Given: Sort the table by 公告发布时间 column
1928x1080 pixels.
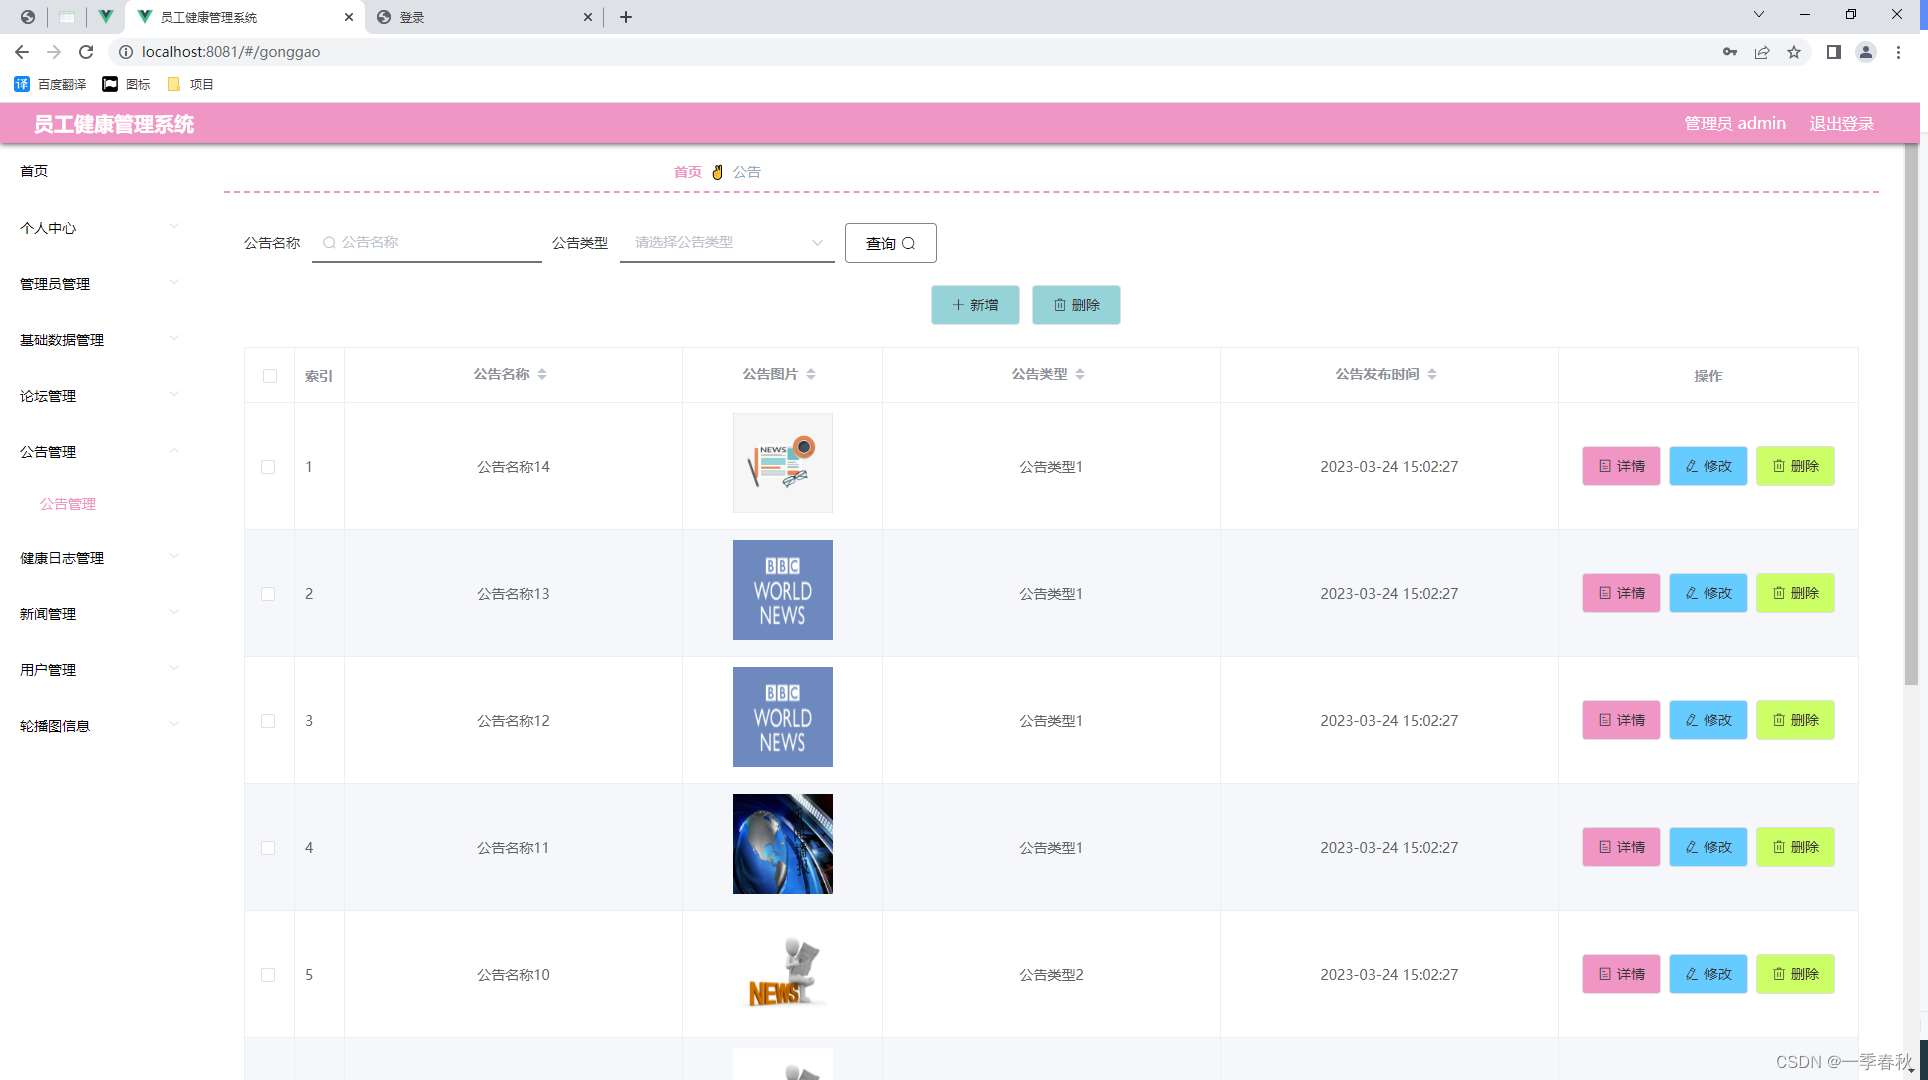Looking at the screenshot, I should pos(1432,374).
